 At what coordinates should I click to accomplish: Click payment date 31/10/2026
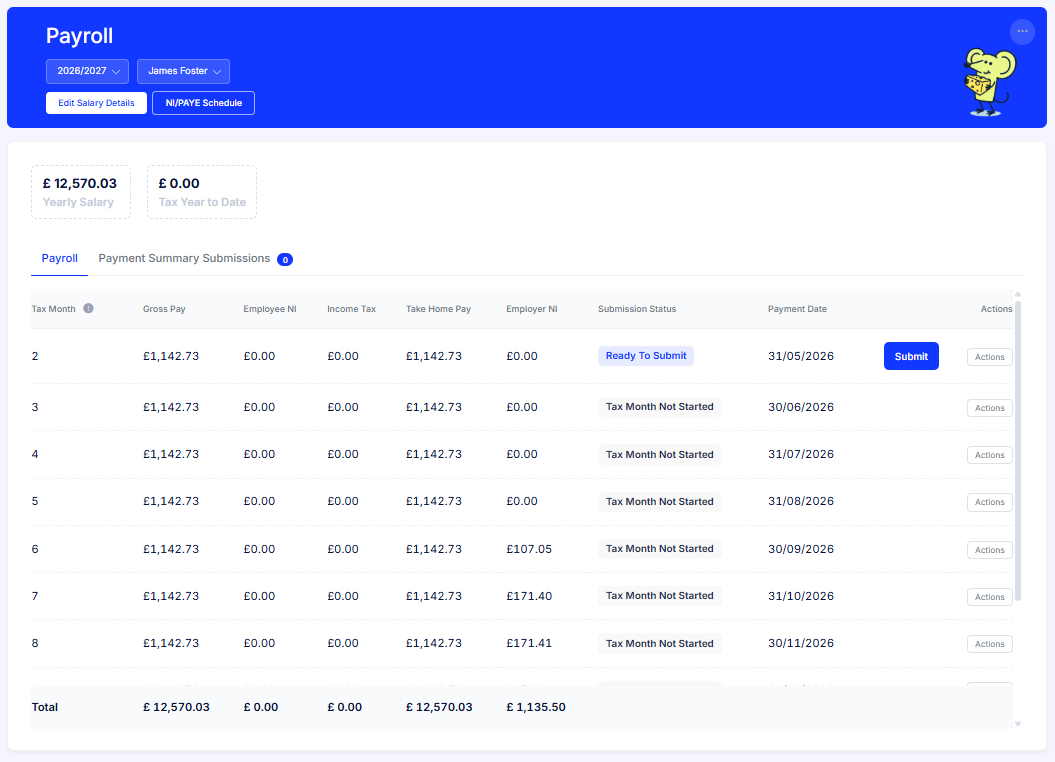pyautogui.click(x=801, y=597)
